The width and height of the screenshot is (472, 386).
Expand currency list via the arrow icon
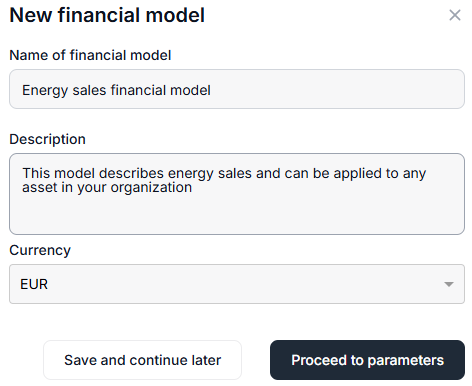(x=449, y=284)
